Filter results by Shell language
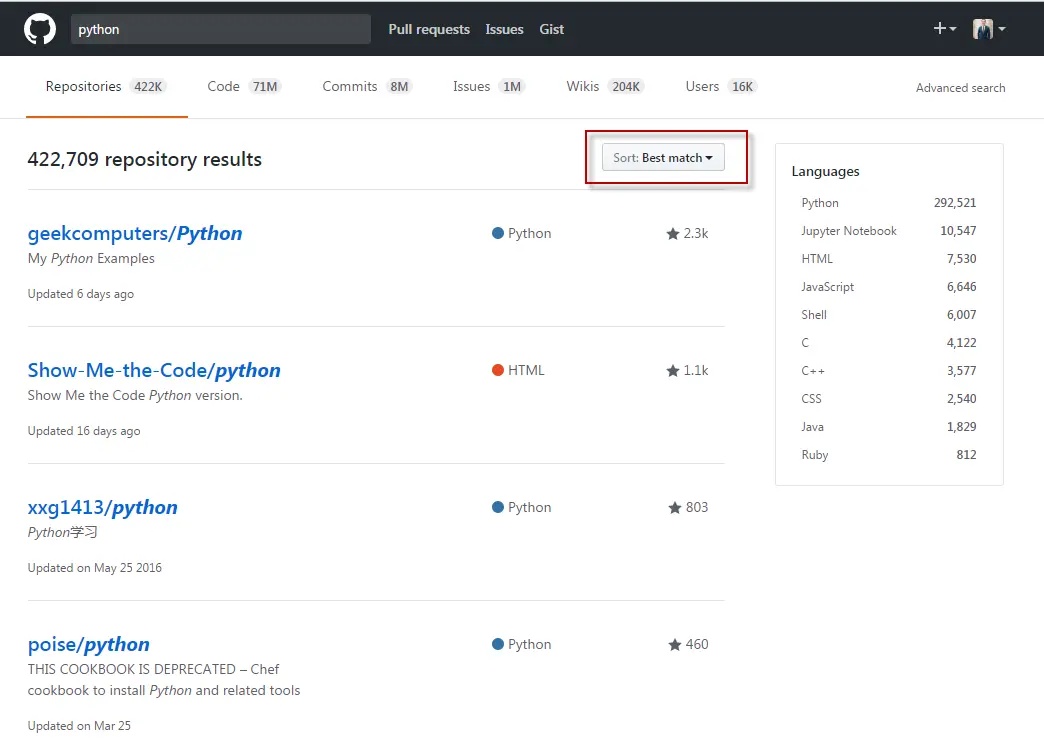The width and height of the screenshot is (1044, 743). (889, 315)
